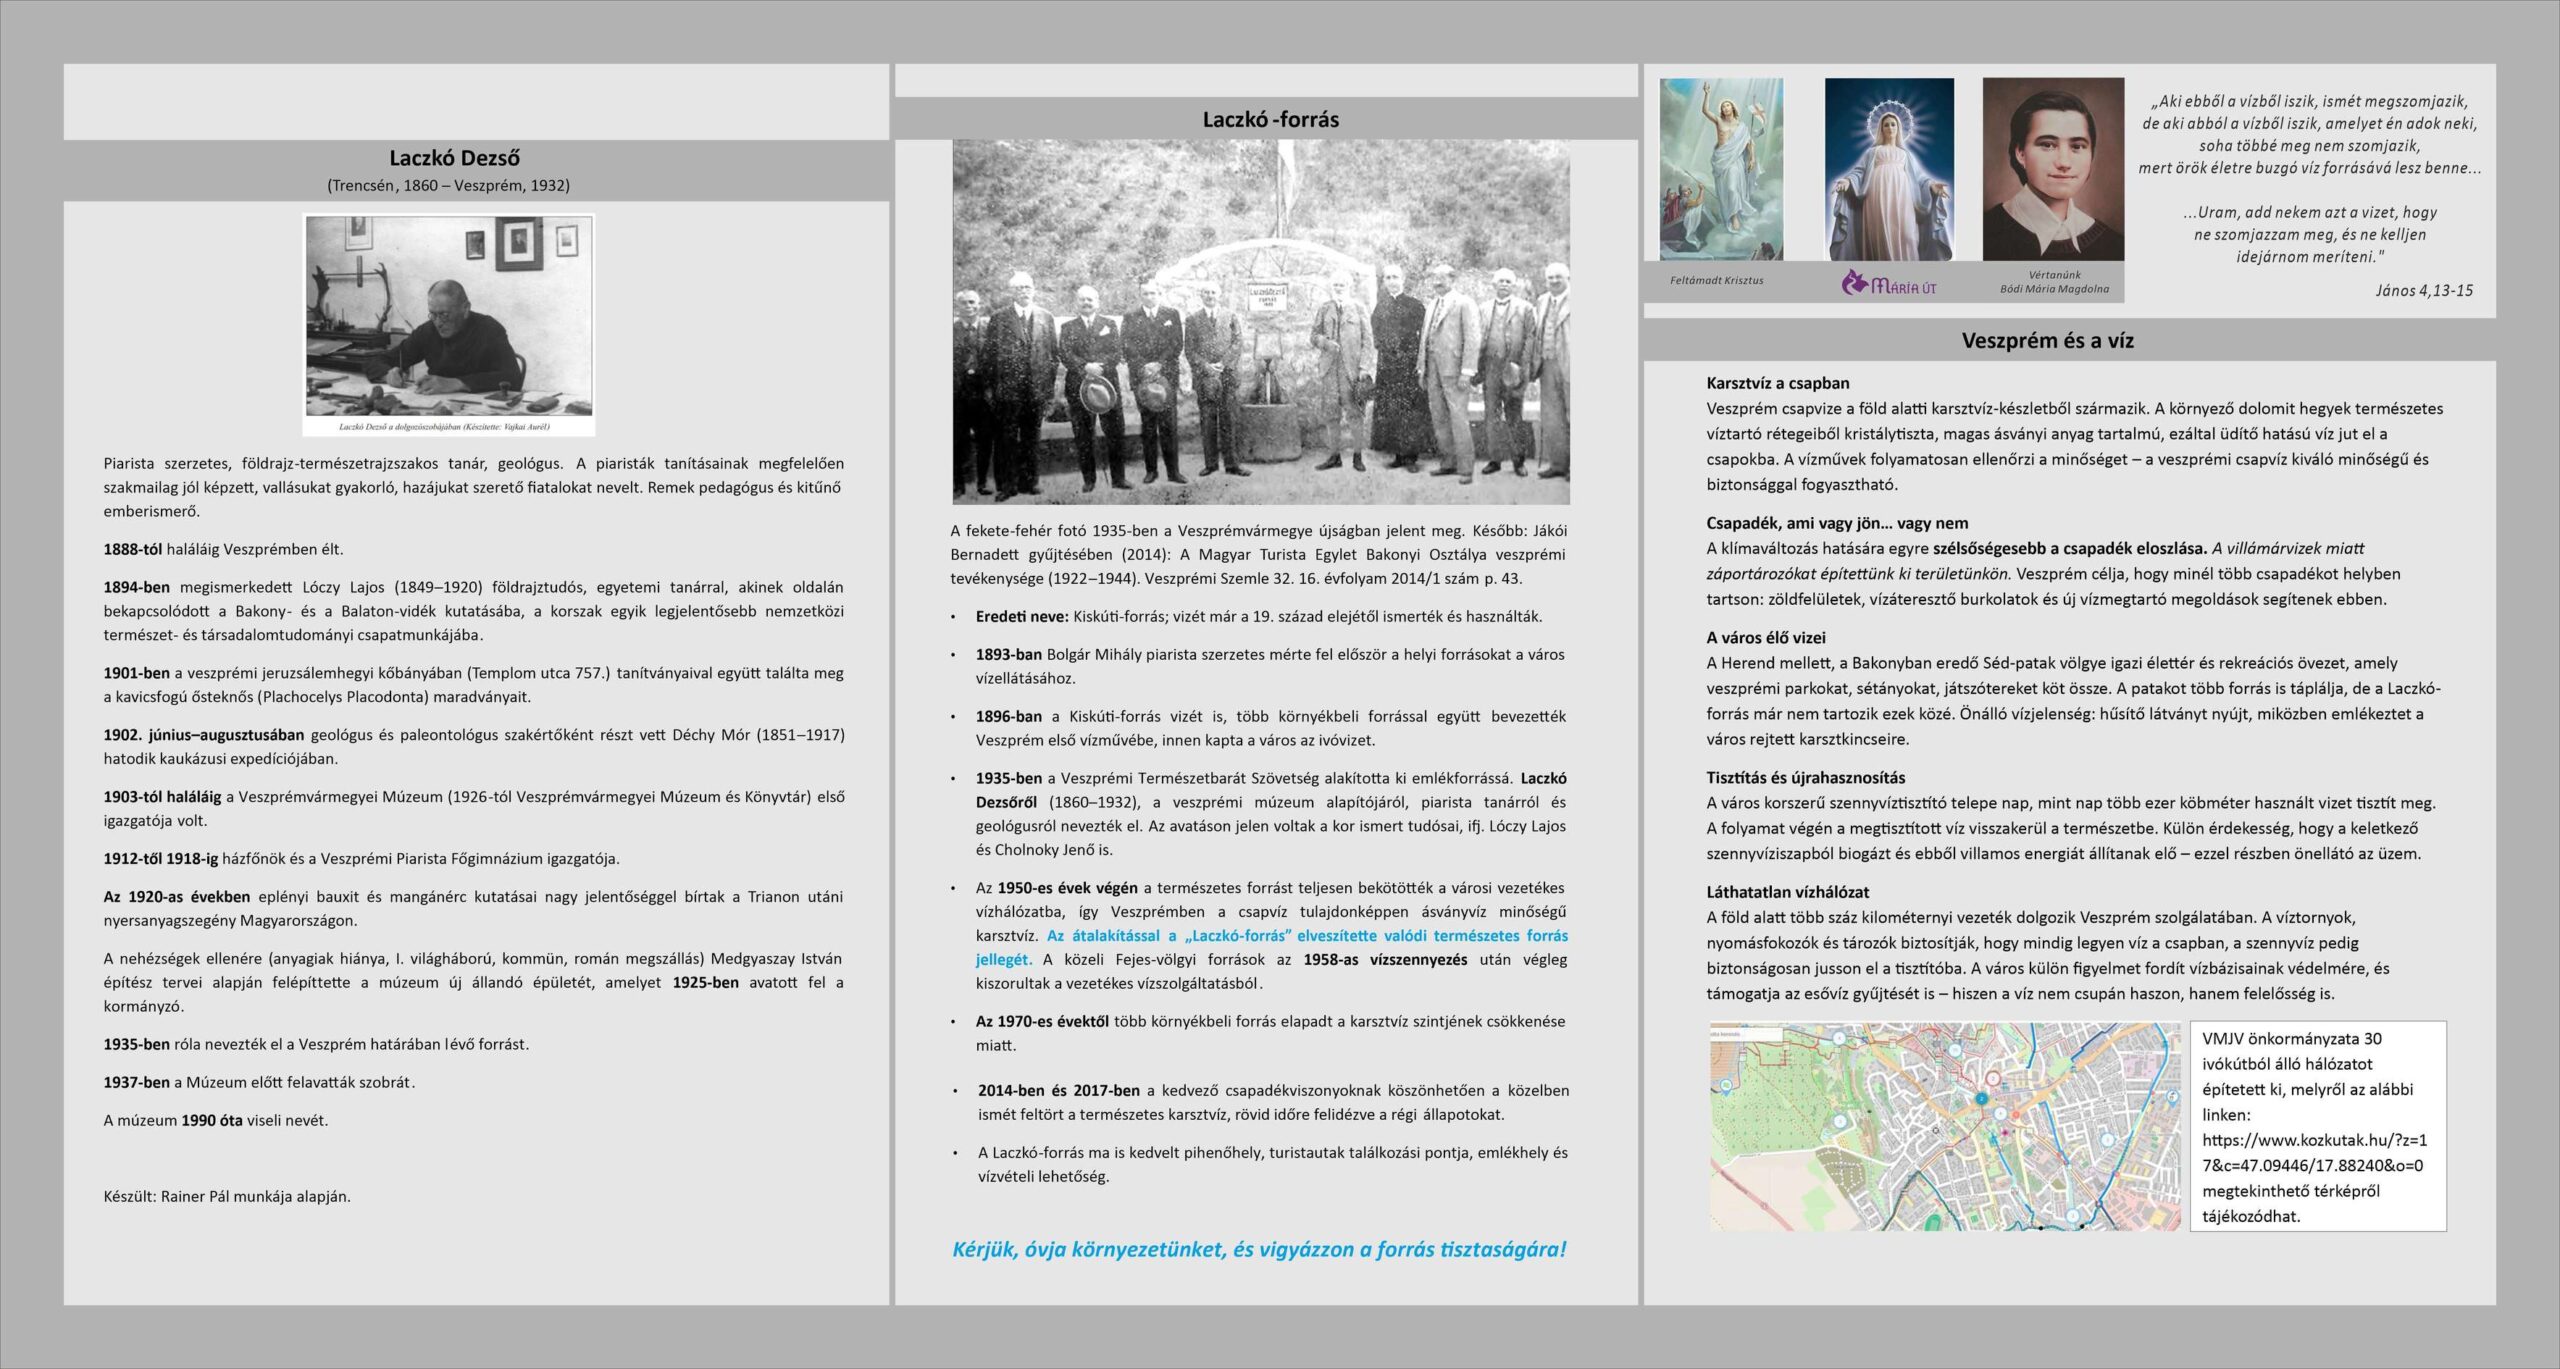The width and height of the screenshot is (2560, 1369).
Task: Select the 'Karsztvíz a csapban' subheading
Action: tap(1777, 383)
